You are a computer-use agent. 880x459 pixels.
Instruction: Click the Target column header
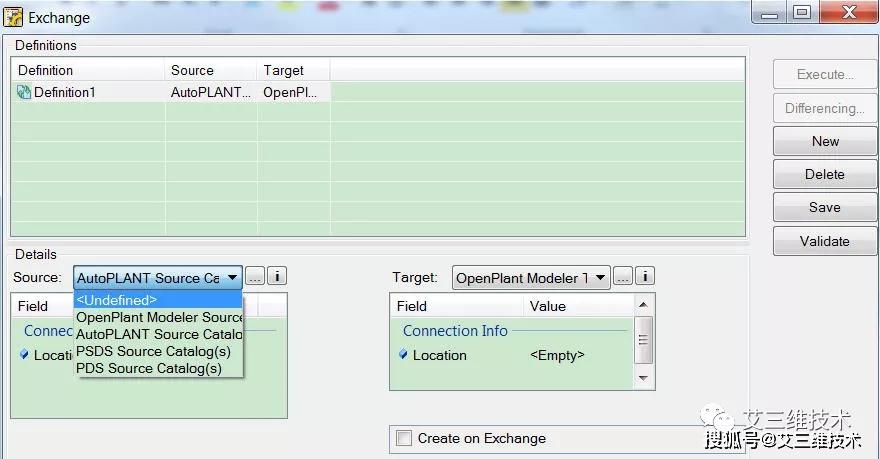click(294, 70)
